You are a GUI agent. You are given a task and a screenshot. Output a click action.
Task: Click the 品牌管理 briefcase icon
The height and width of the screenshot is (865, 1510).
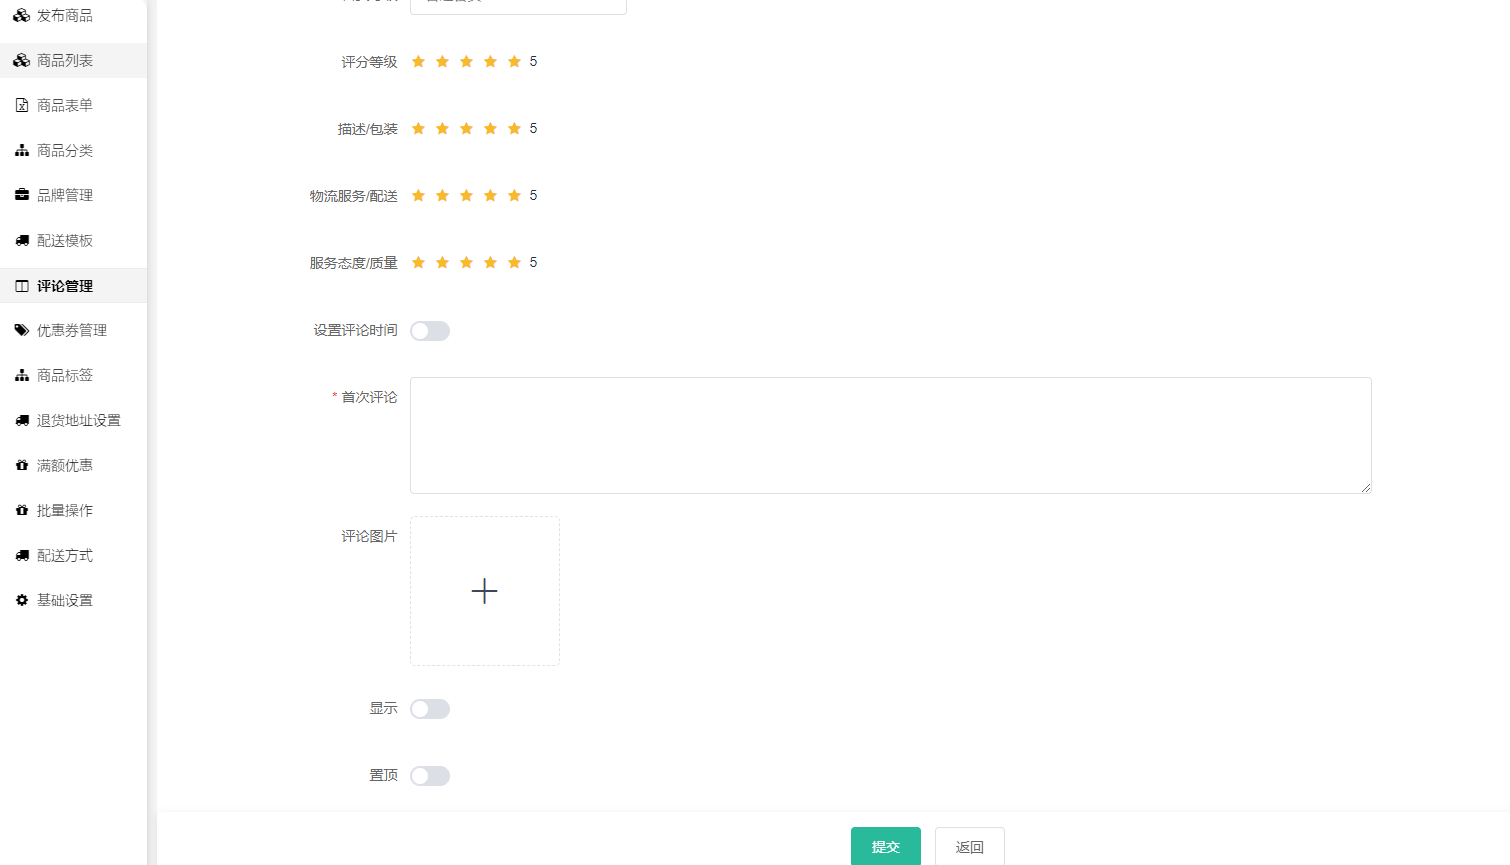[22, 195]
